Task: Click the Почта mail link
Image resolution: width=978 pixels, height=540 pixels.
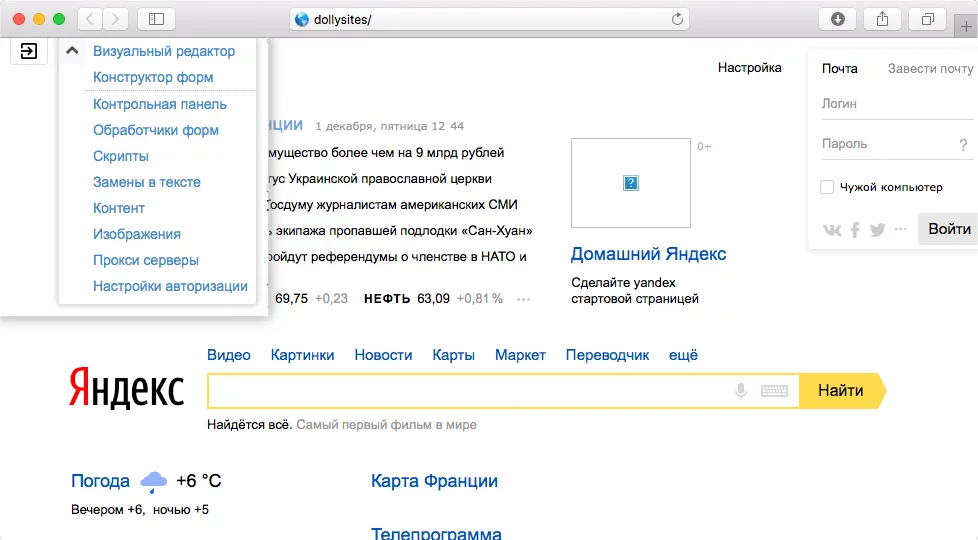Action: click(840, 69)
